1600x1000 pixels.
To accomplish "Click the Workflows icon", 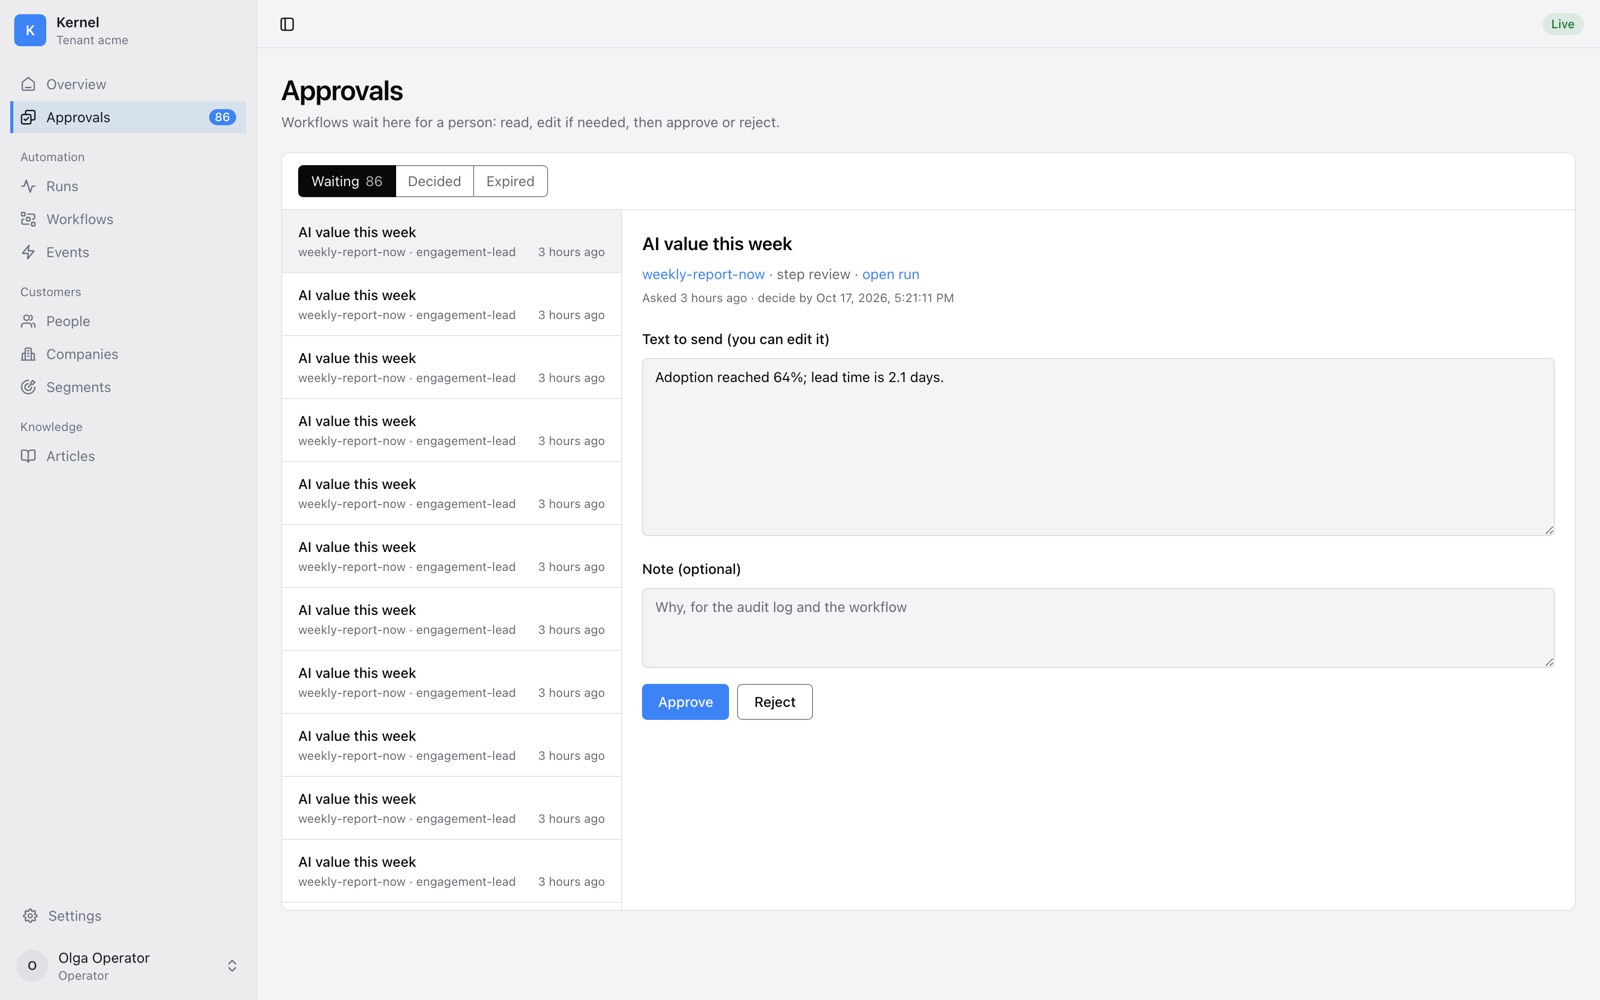I will 28,219.
